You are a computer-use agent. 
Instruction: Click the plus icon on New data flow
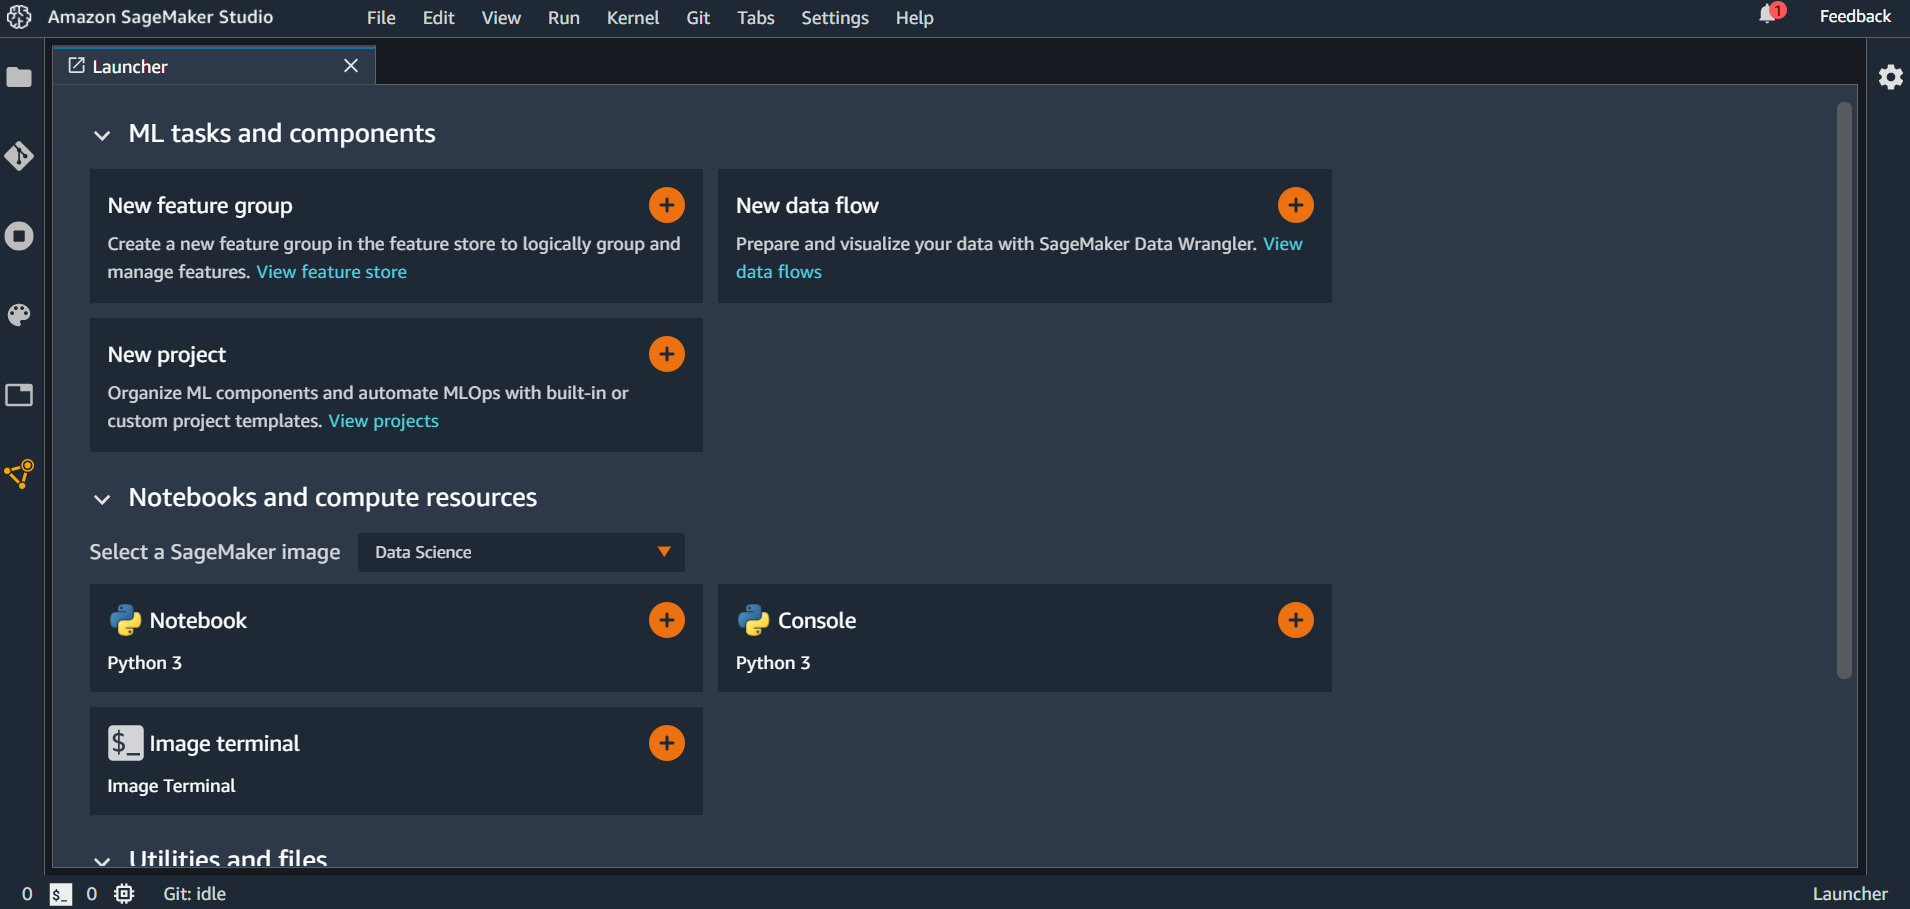pyautogui.click(x=1296, y=205)
